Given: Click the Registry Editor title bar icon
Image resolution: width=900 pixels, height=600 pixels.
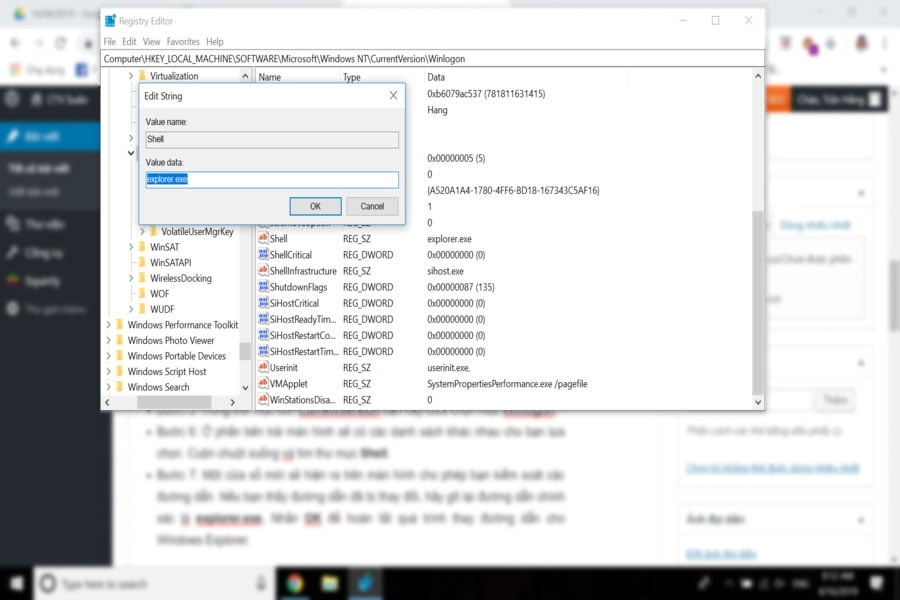Looking at the screenshot, I should point(113,21).
